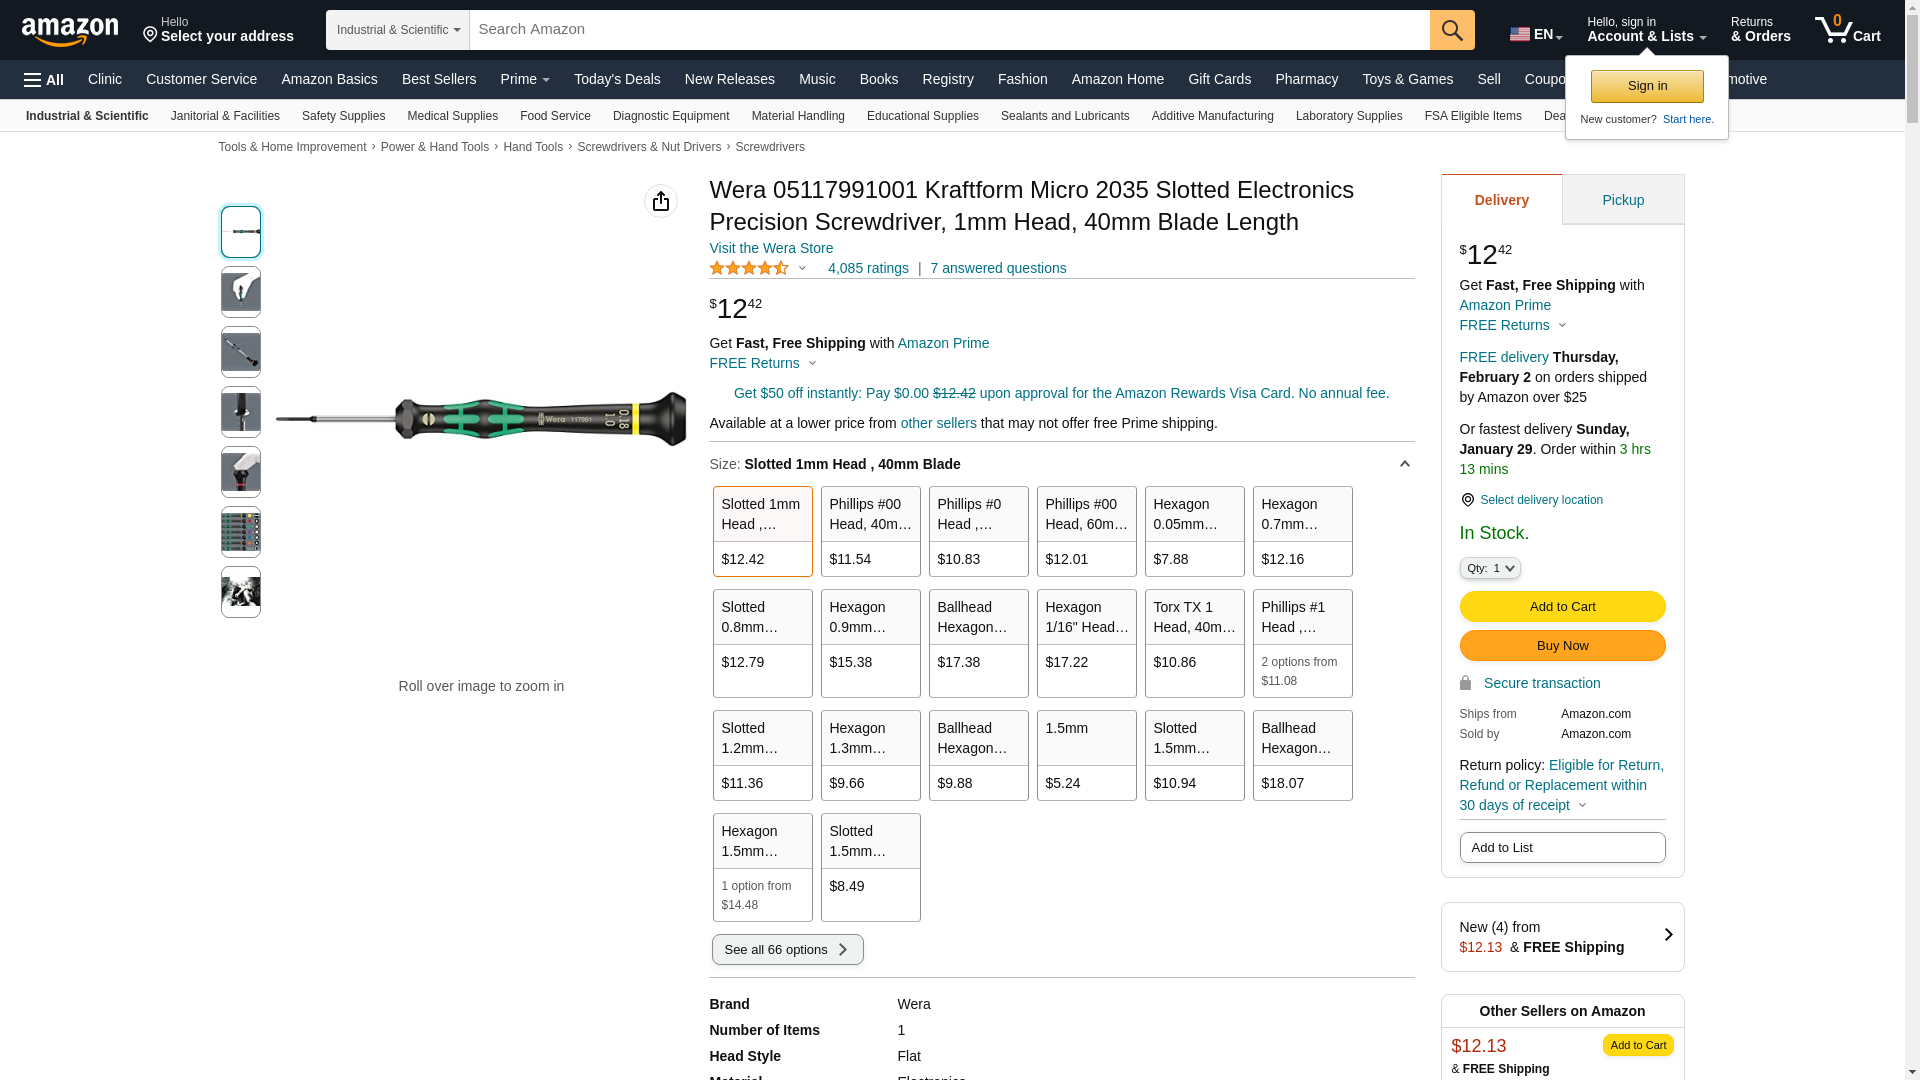Screen dimensions: 1920x1080
Task: Open the shopping cart icon
Action: (1846, 30)
